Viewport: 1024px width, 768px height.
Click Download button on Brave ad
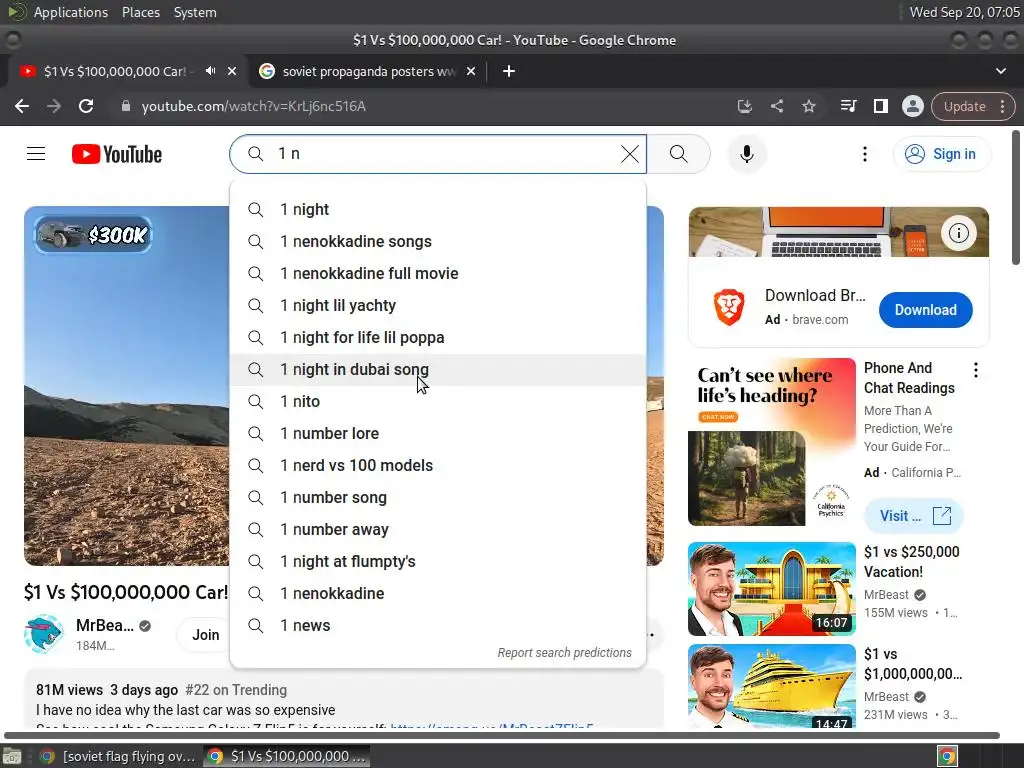pyautogui.click(x=925, y=310)
